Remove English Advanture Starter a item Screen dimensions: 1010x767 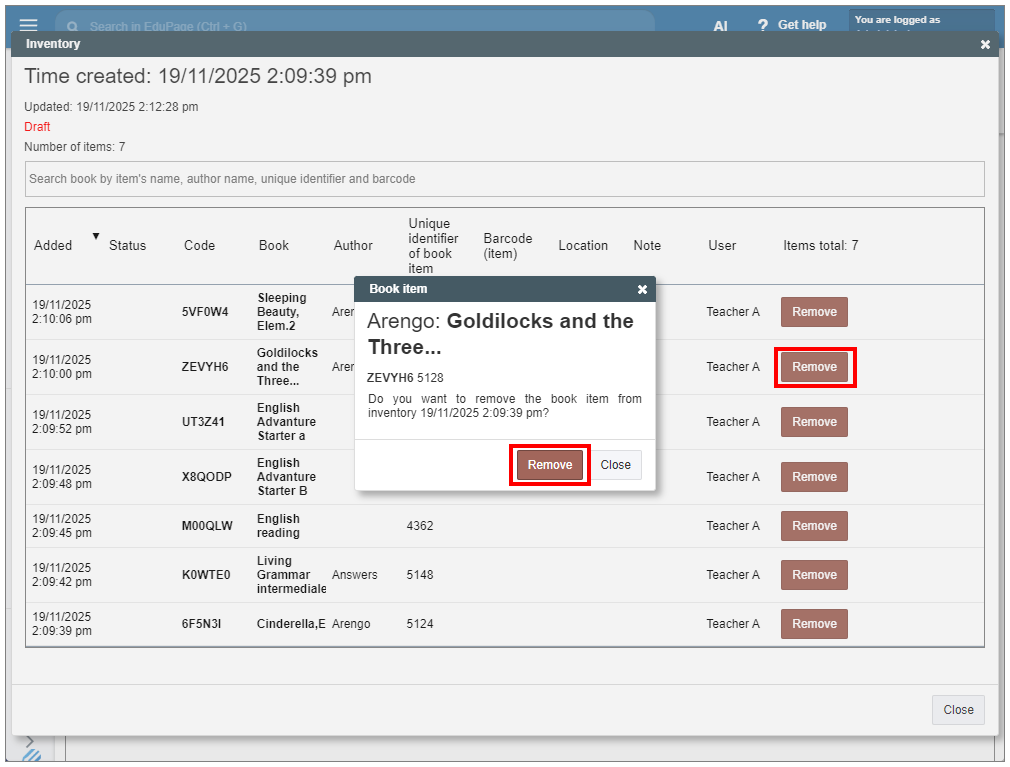point(814,422)
